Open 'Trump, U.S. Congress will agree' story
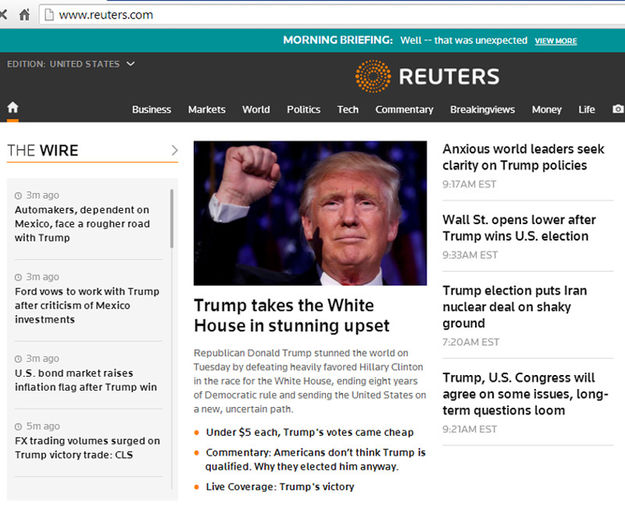The width and height of the screenshot is (625, 525). click(525, 394)
